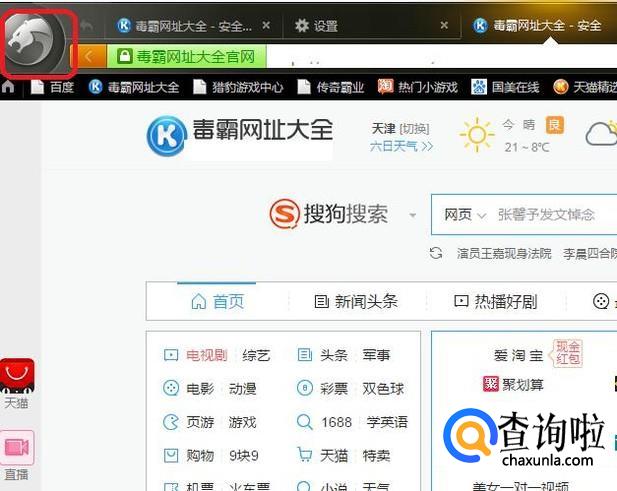Image resolution: width=617 pixels, height=491 pixels.
Task: Click the shopping cart icon beside 天猫
Action: (x=305, y=455)
